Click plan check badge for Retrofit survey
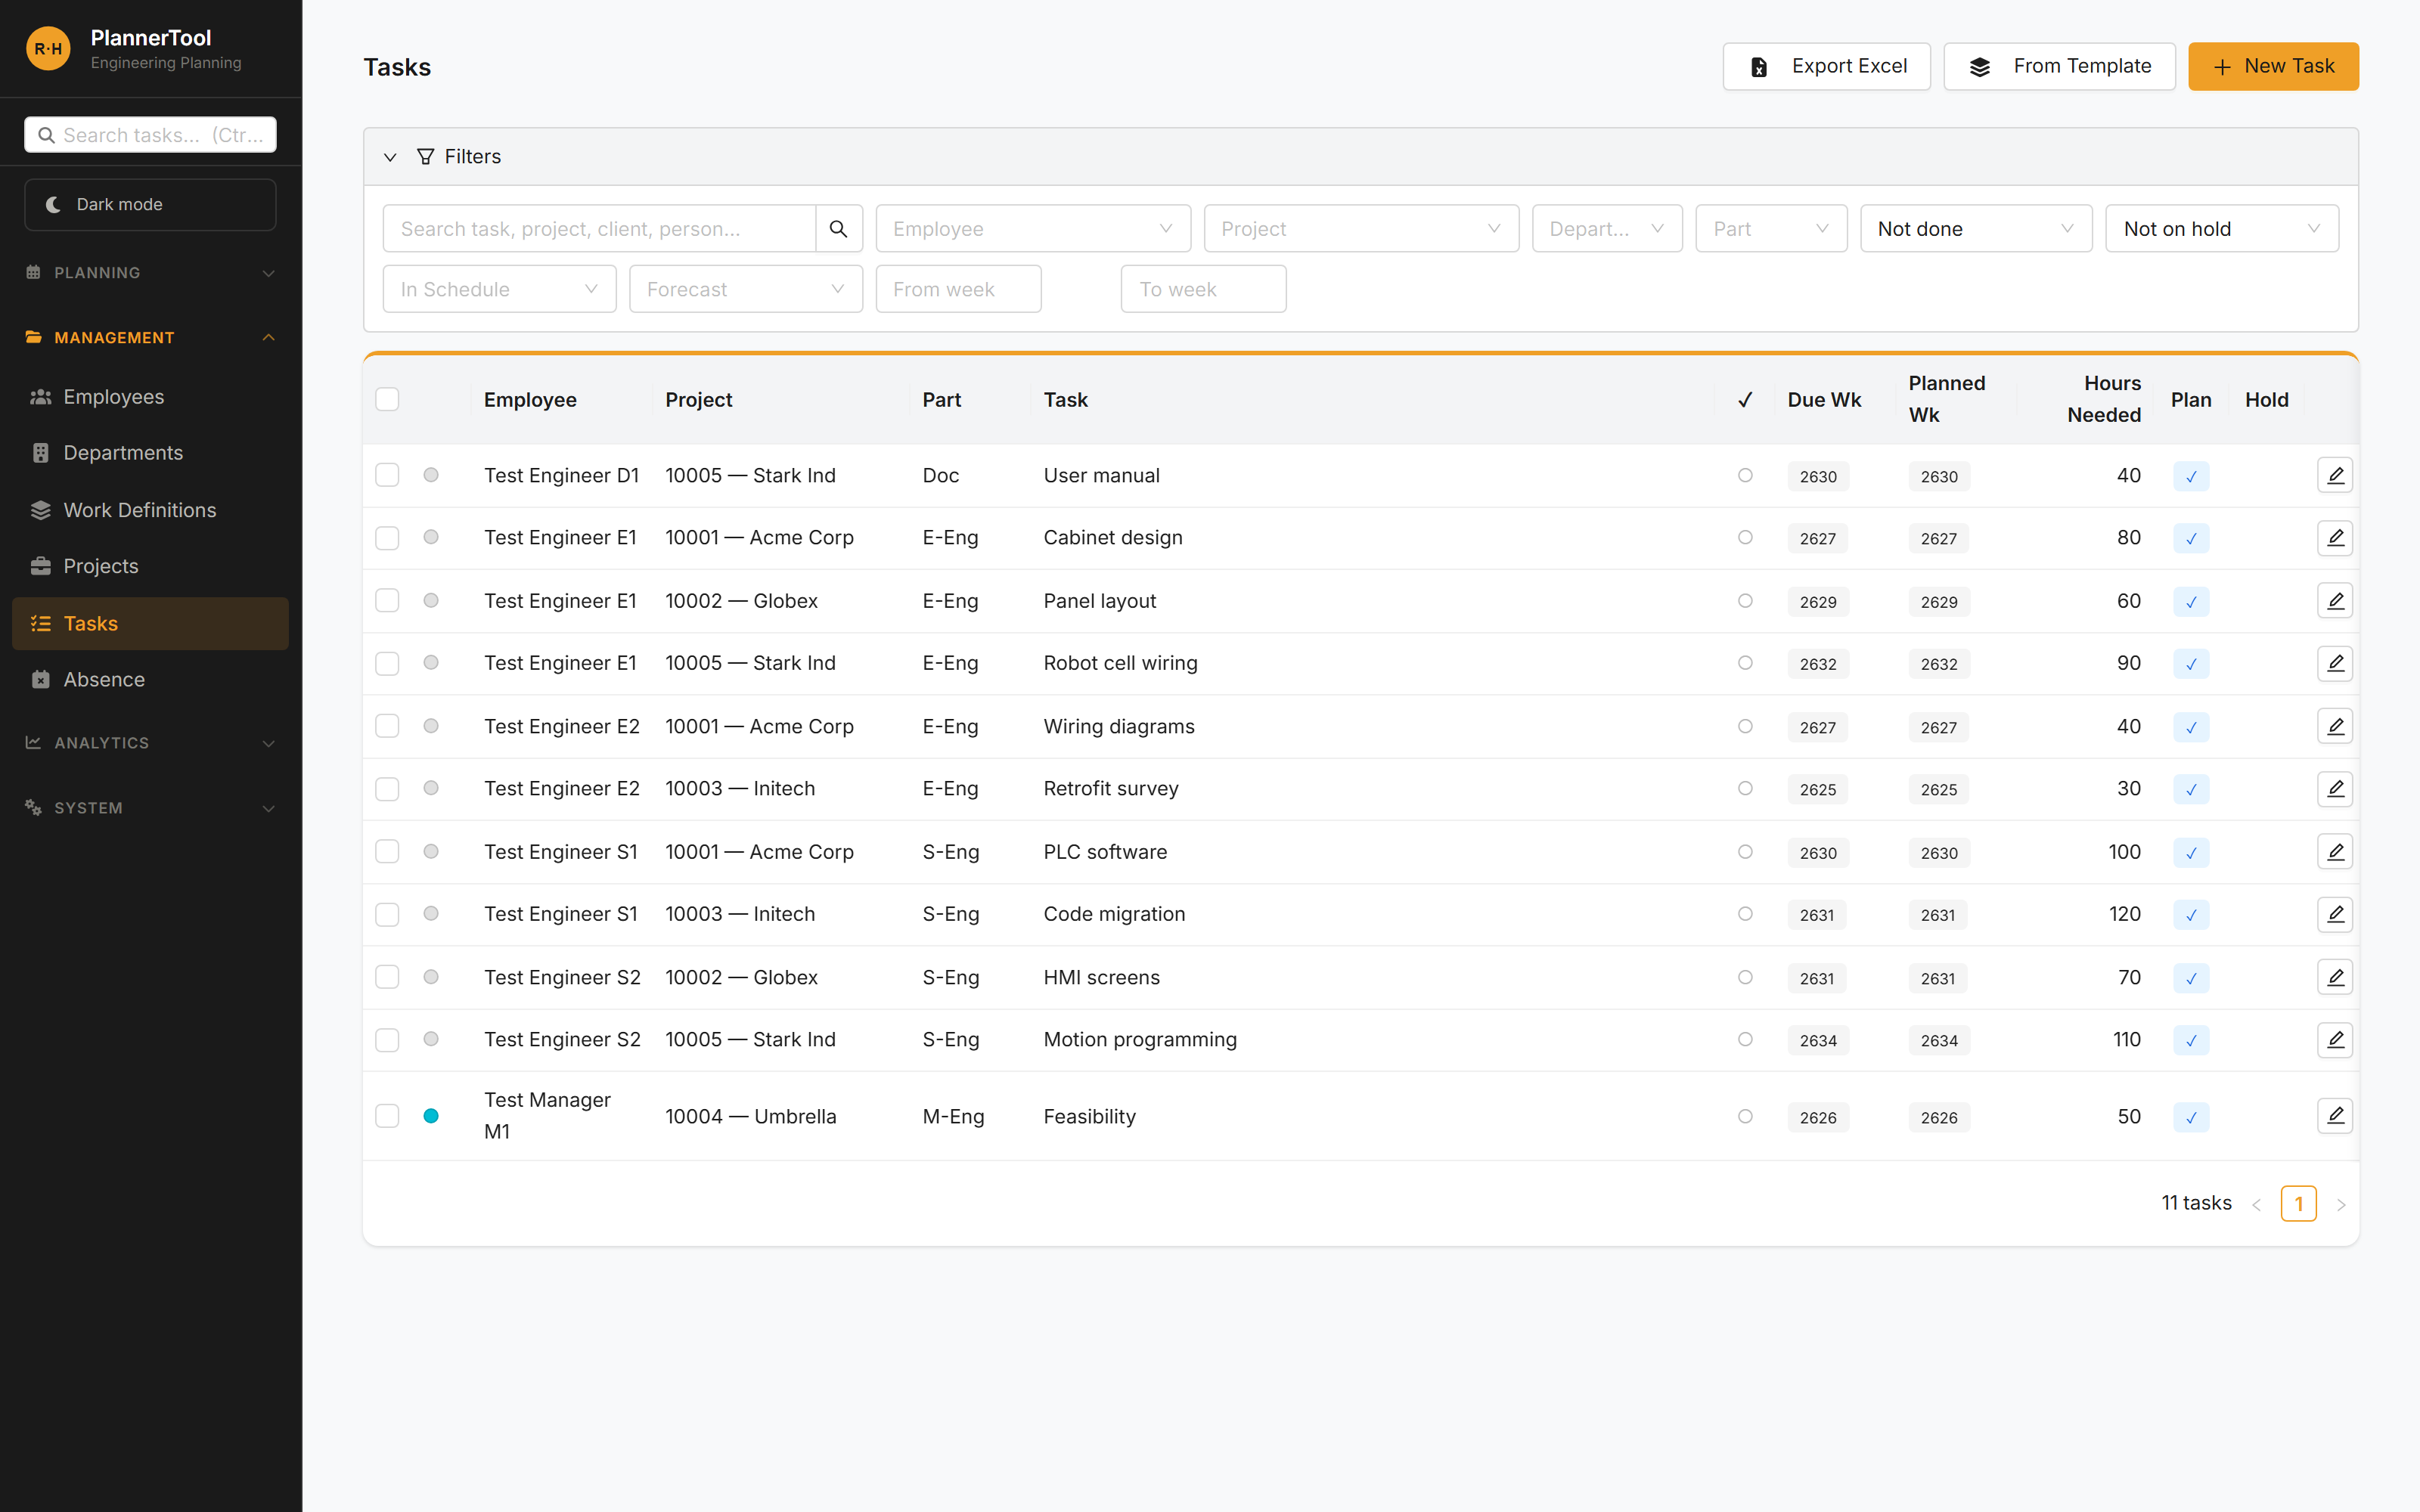 pos(2190,790)
